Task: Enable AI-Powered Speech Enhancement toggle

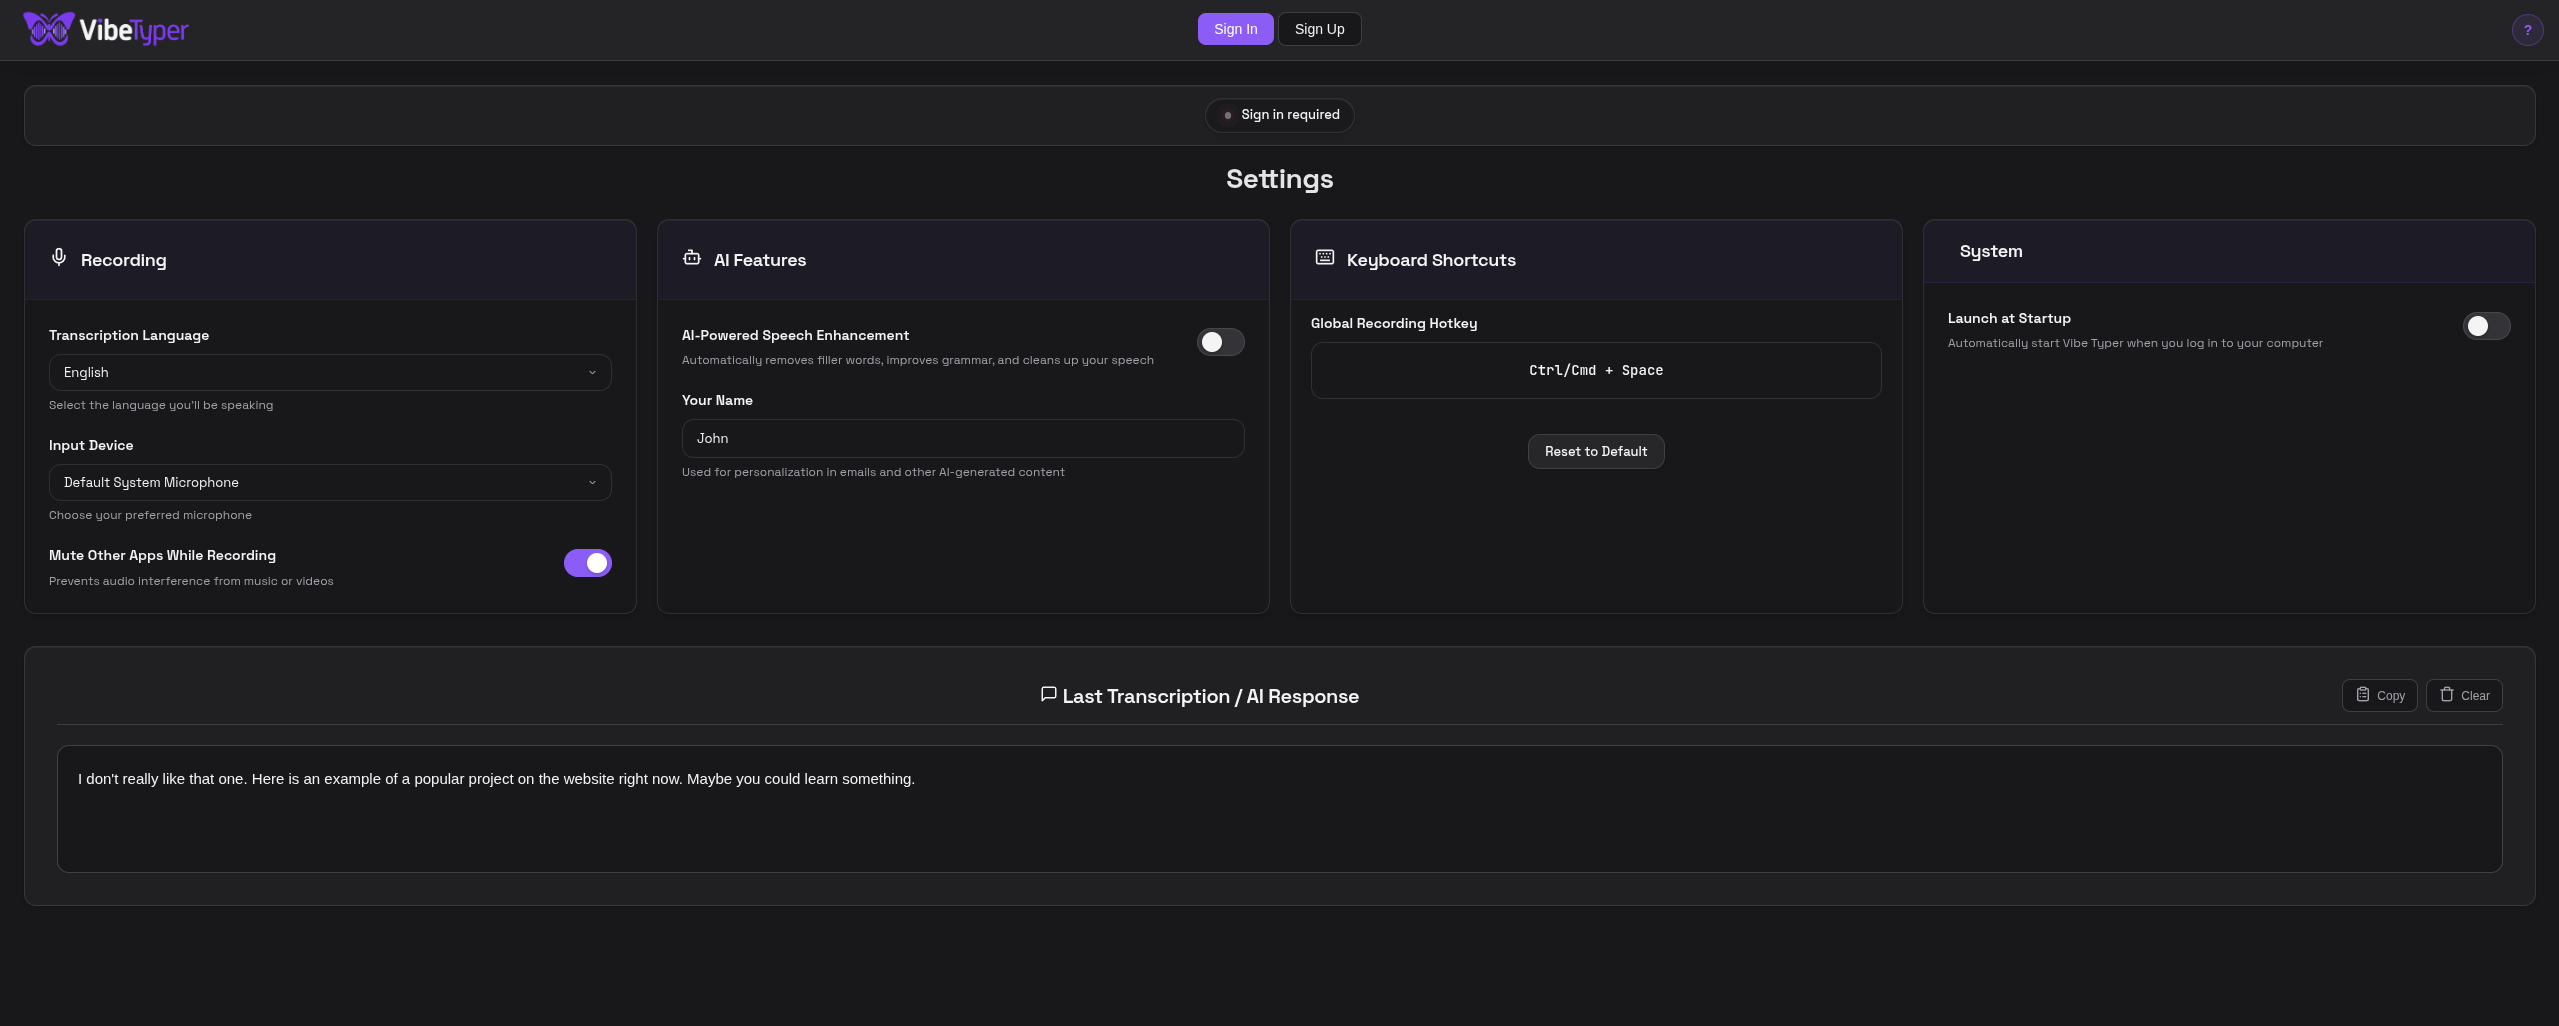Action: point(1220,342)
